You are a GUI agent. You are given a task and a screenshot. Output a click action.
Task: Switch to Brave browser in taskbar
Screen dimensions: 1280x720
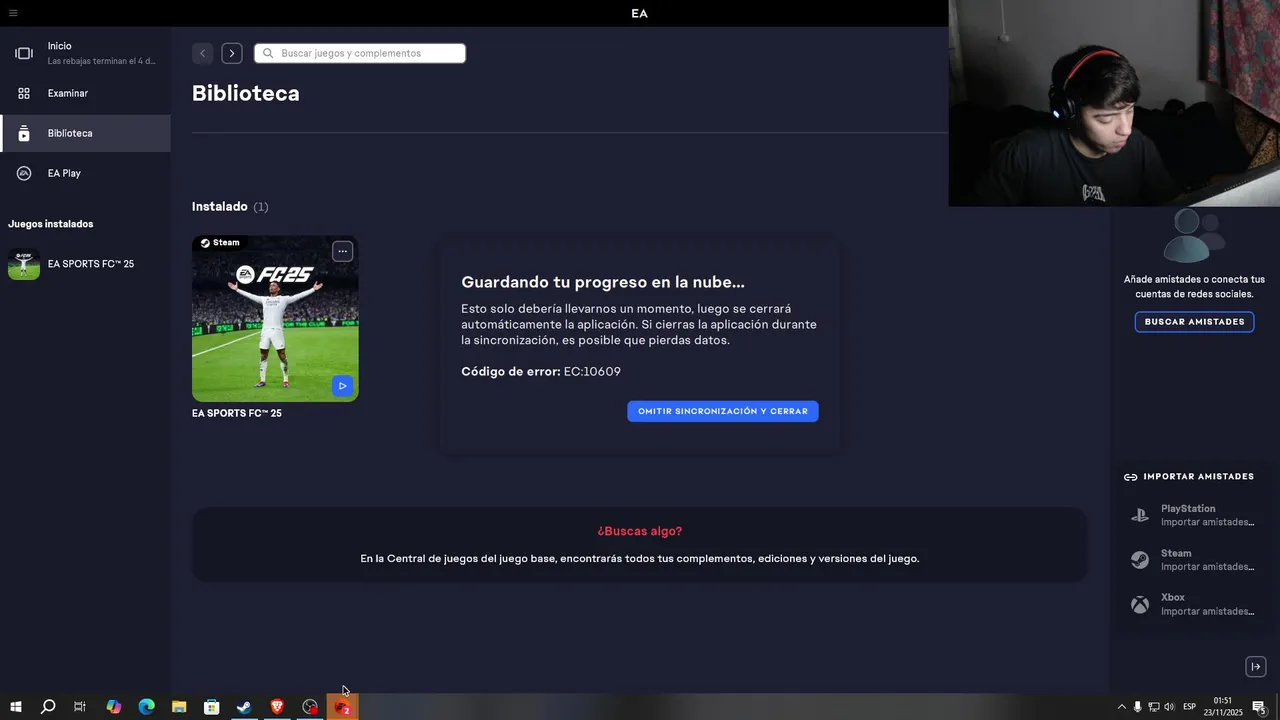point(277,707)
